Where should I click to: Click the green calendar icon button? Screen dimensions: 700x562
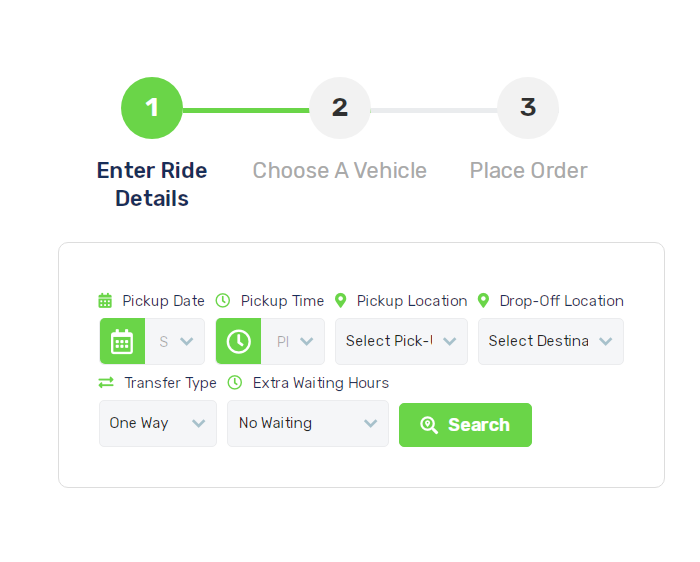[122, 341]
